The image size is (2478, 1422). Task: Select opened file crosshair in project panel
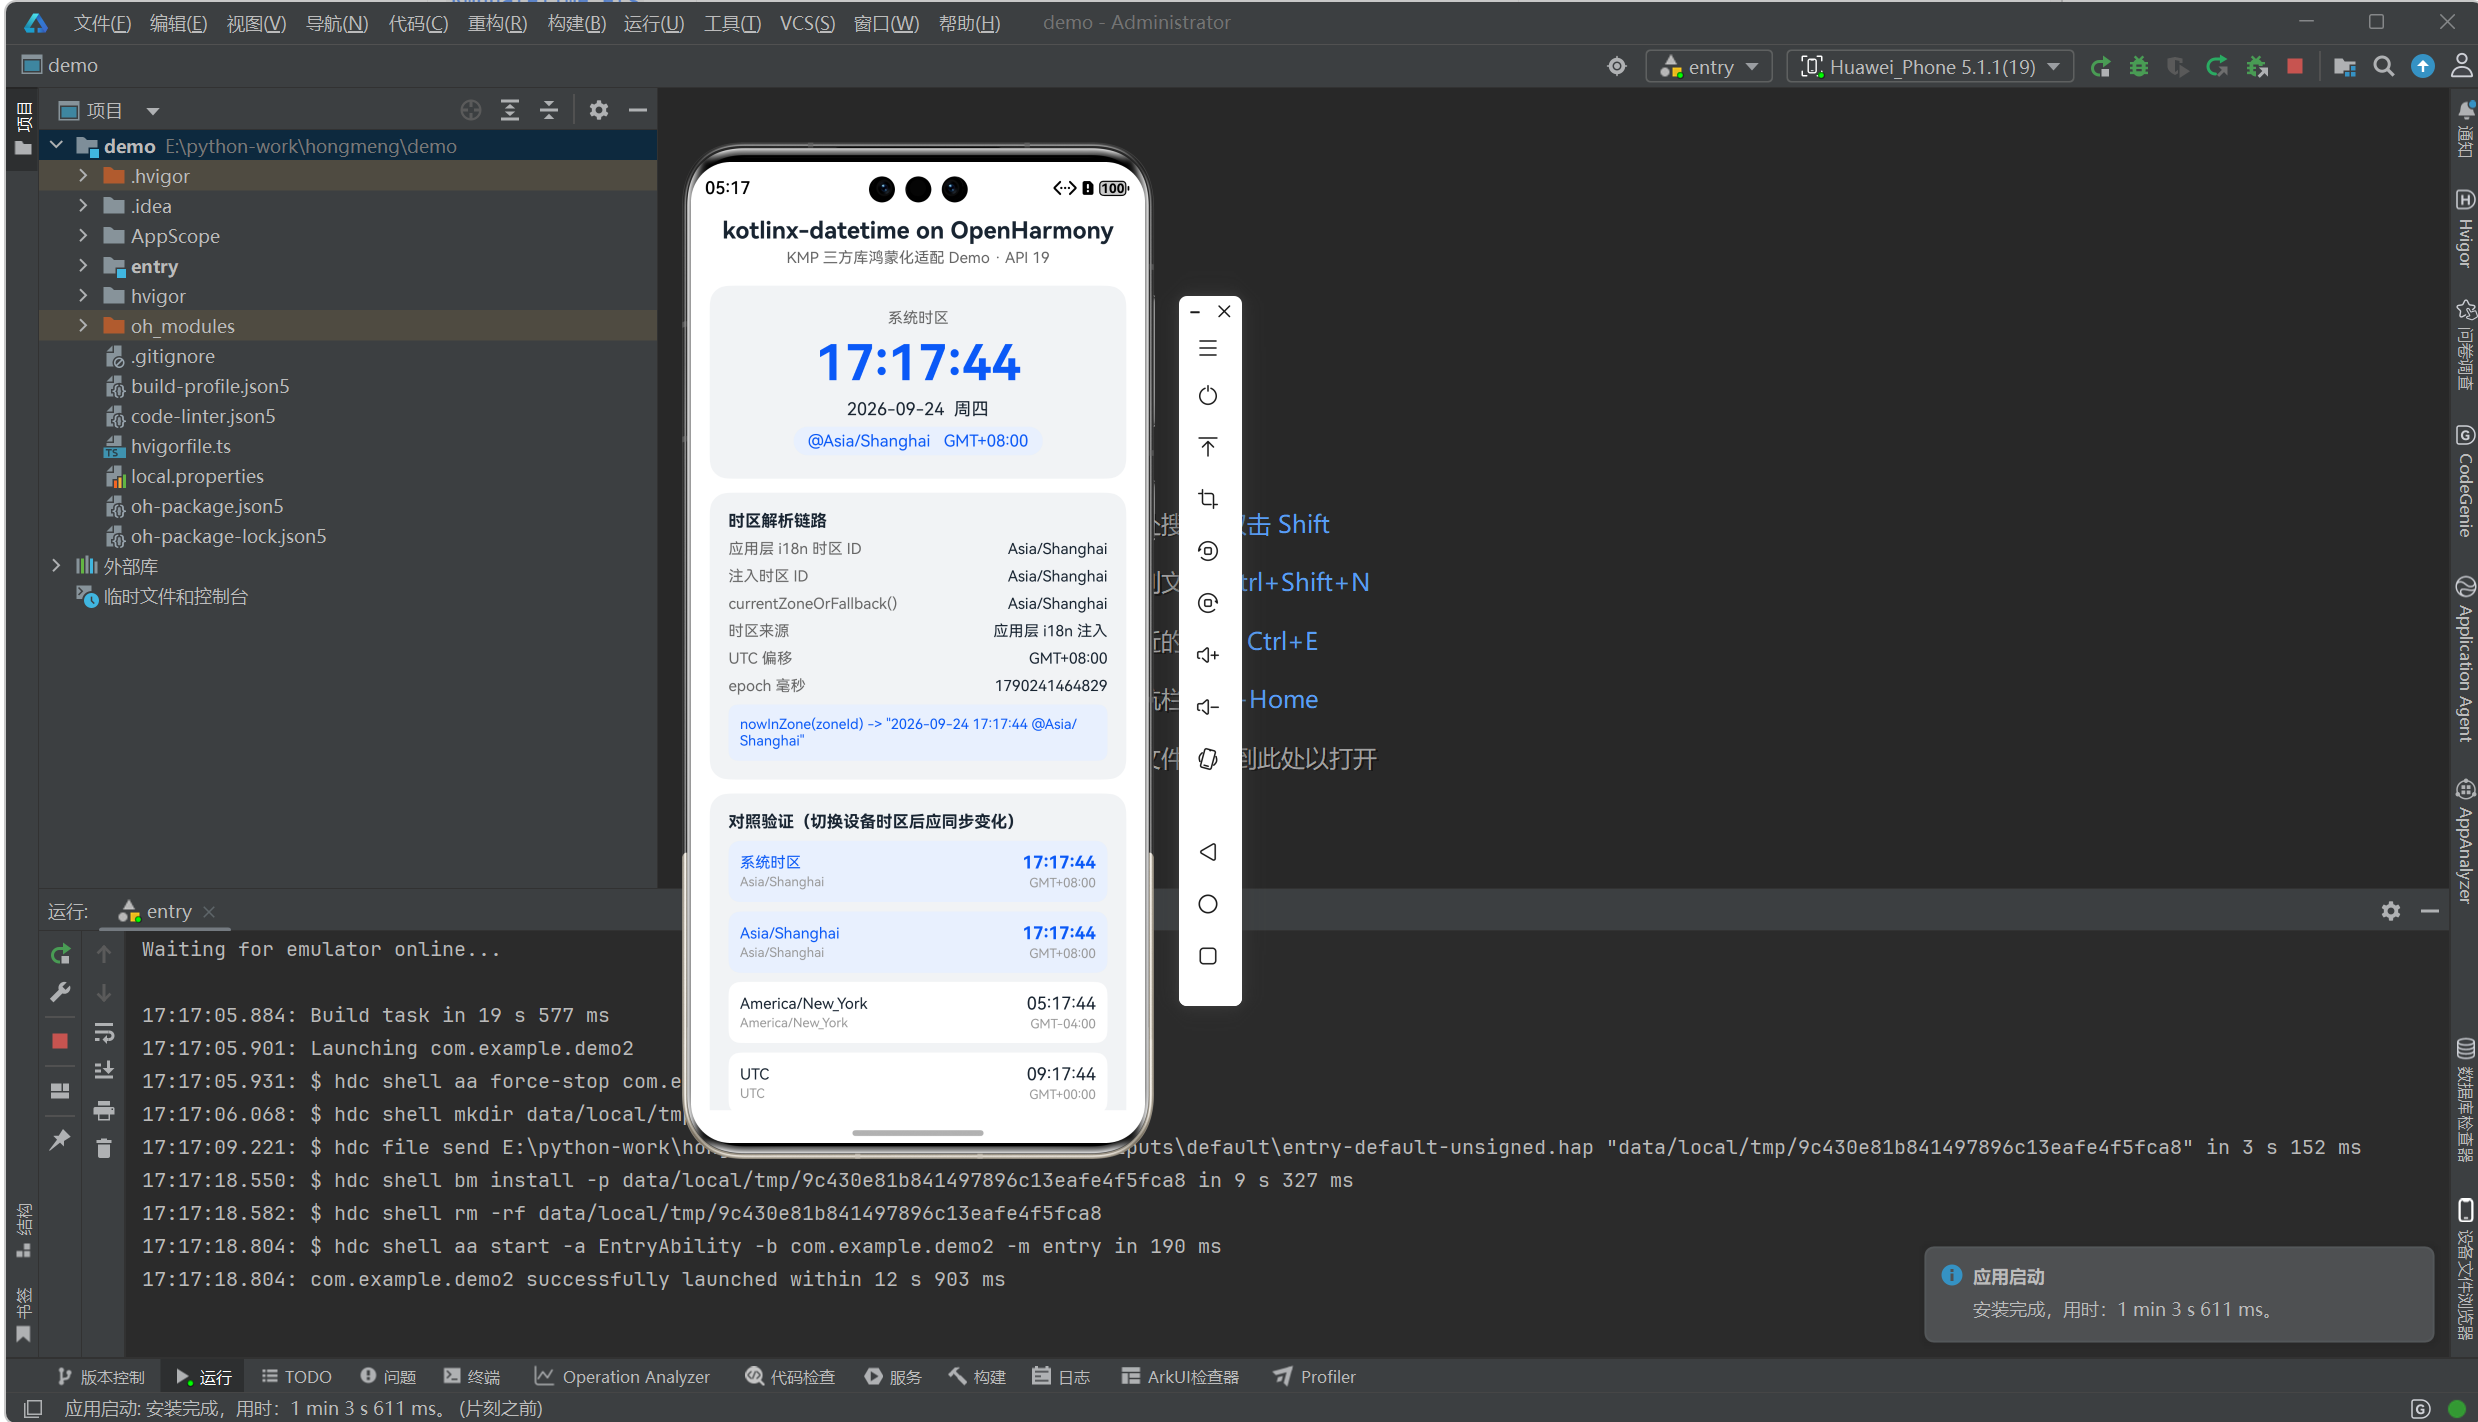(471, 111)
